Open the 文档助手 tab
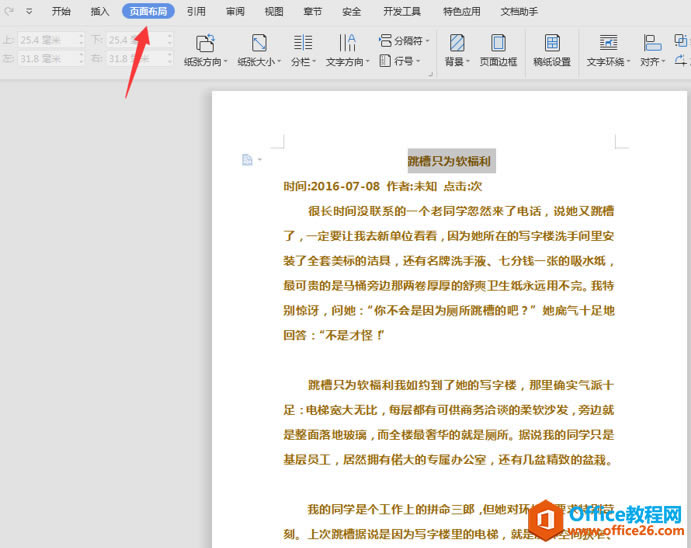This screenshot has height=548, width=691. pos(519,11)
